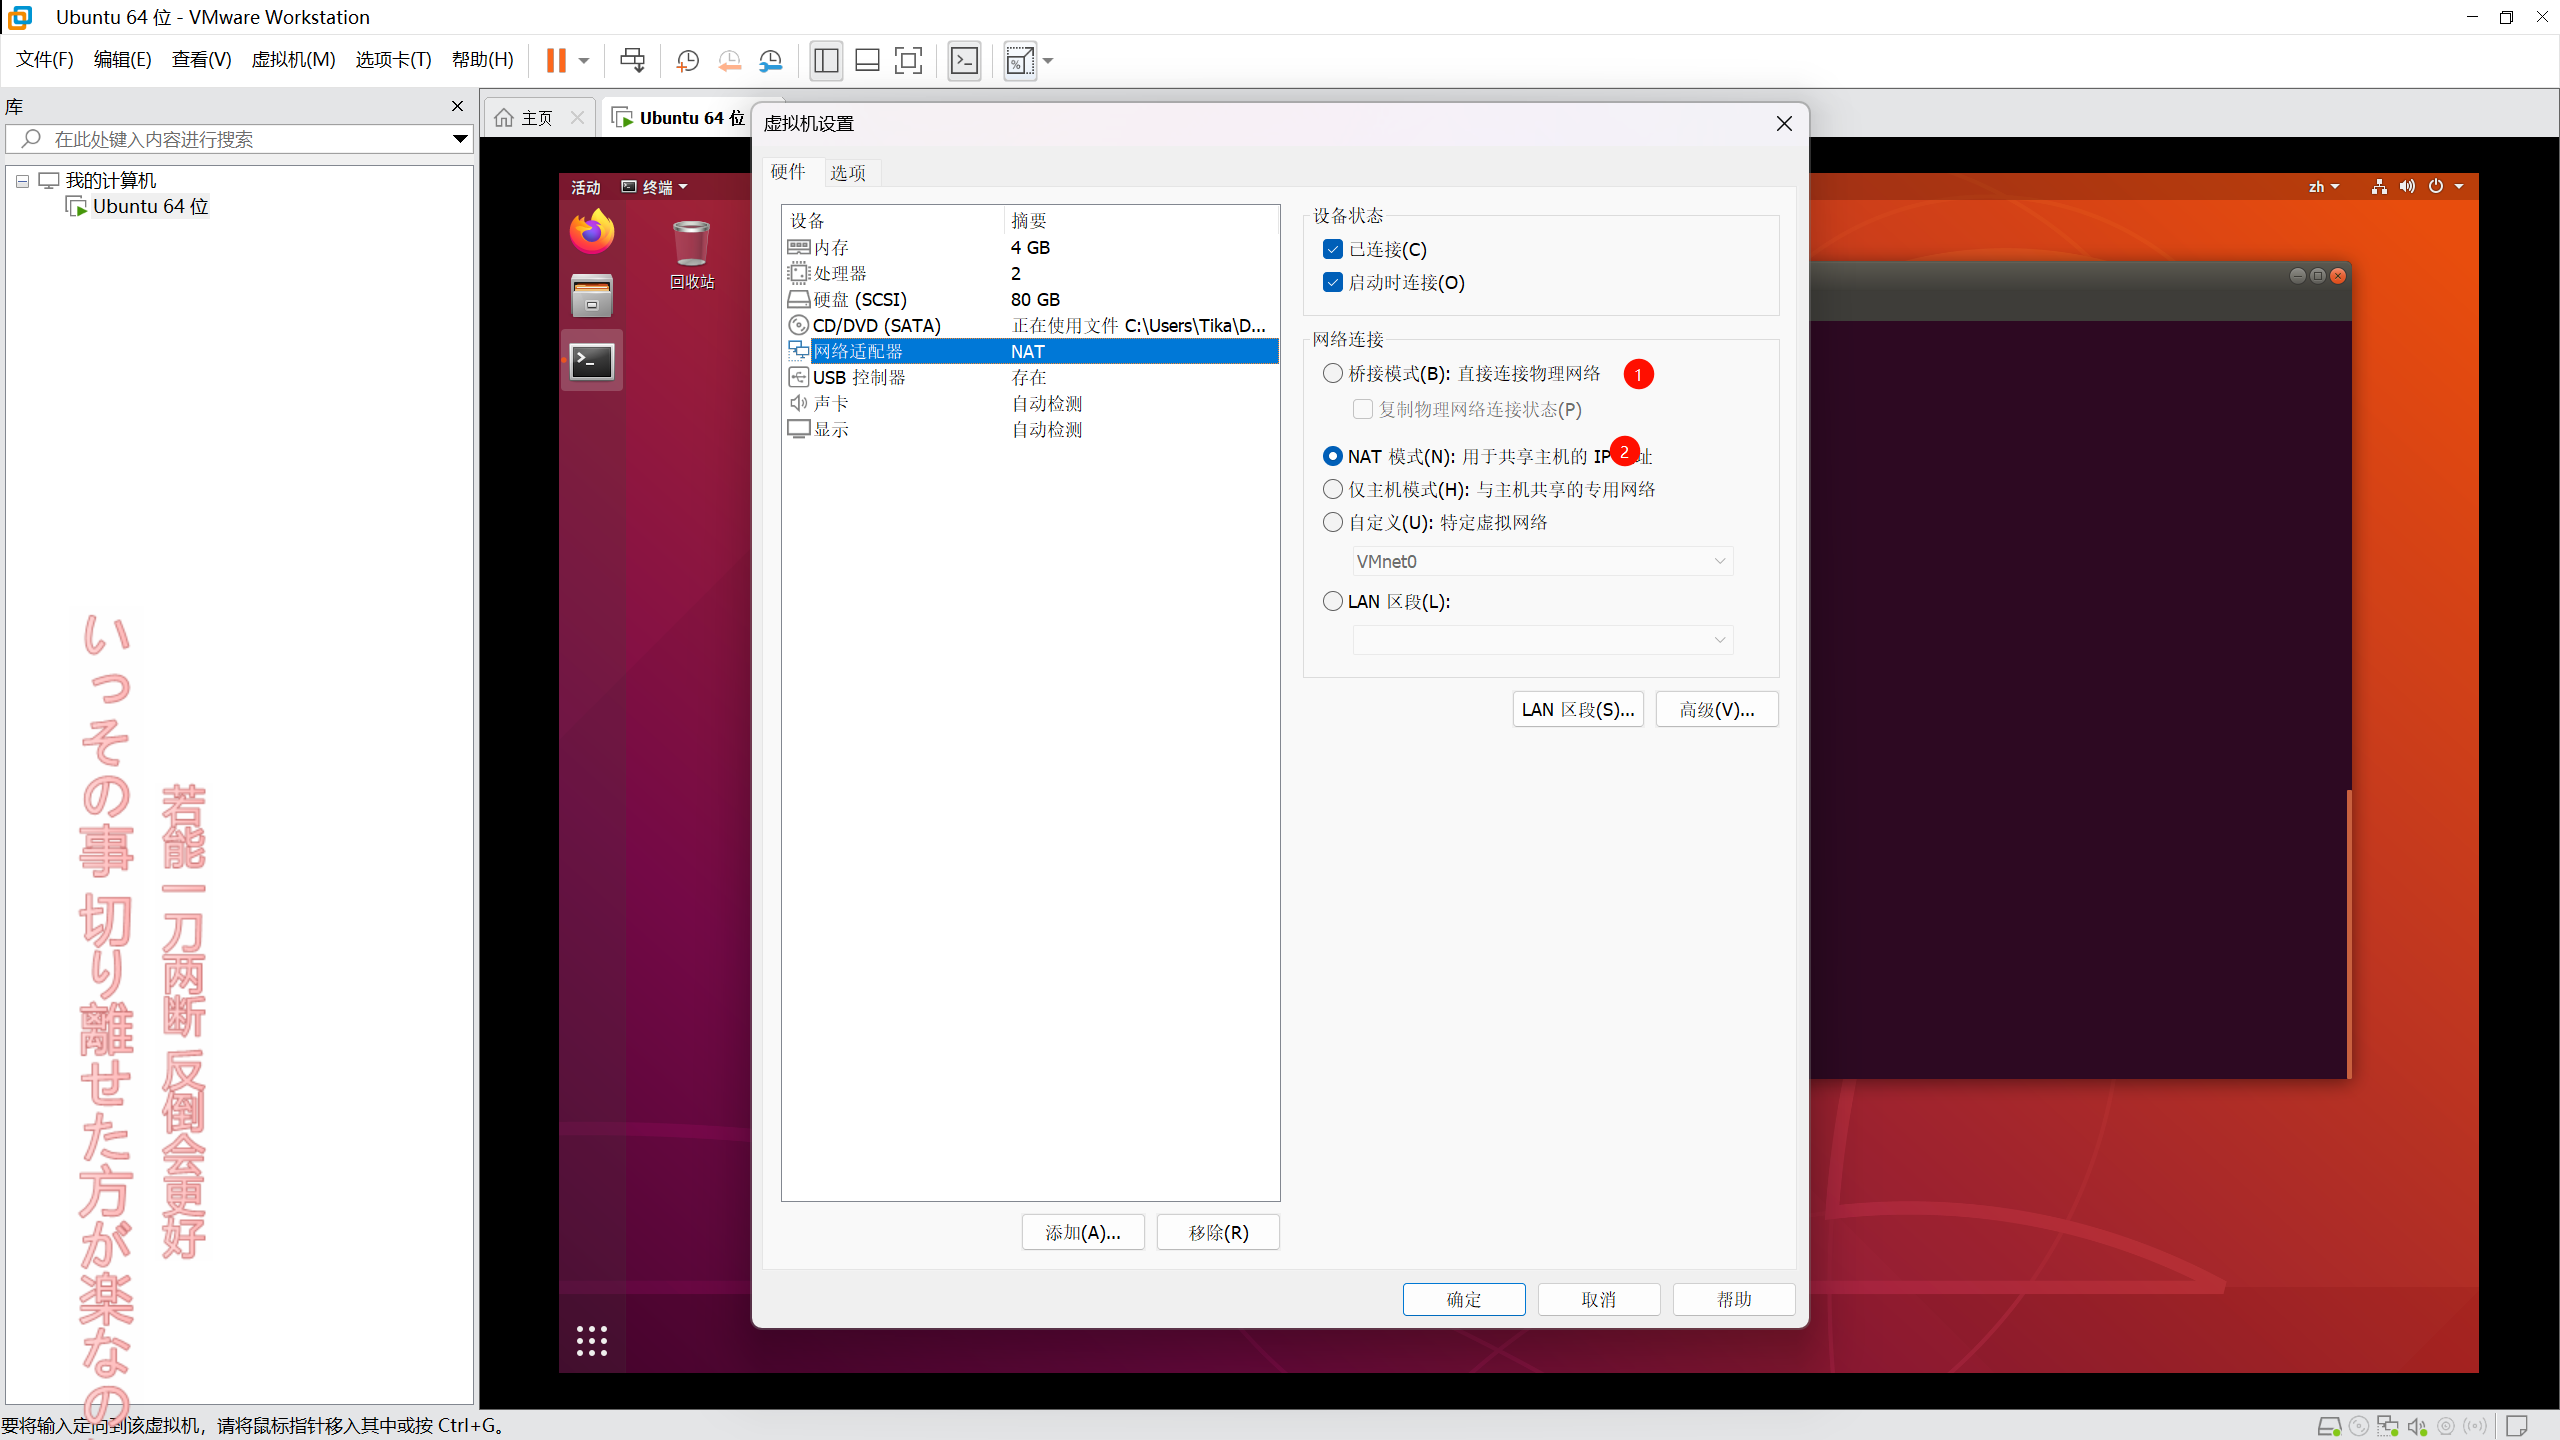The height and width of the screenshot is (1440, 2560).
Task: Click the take snapshot clock icon
Action: (687, 61)
